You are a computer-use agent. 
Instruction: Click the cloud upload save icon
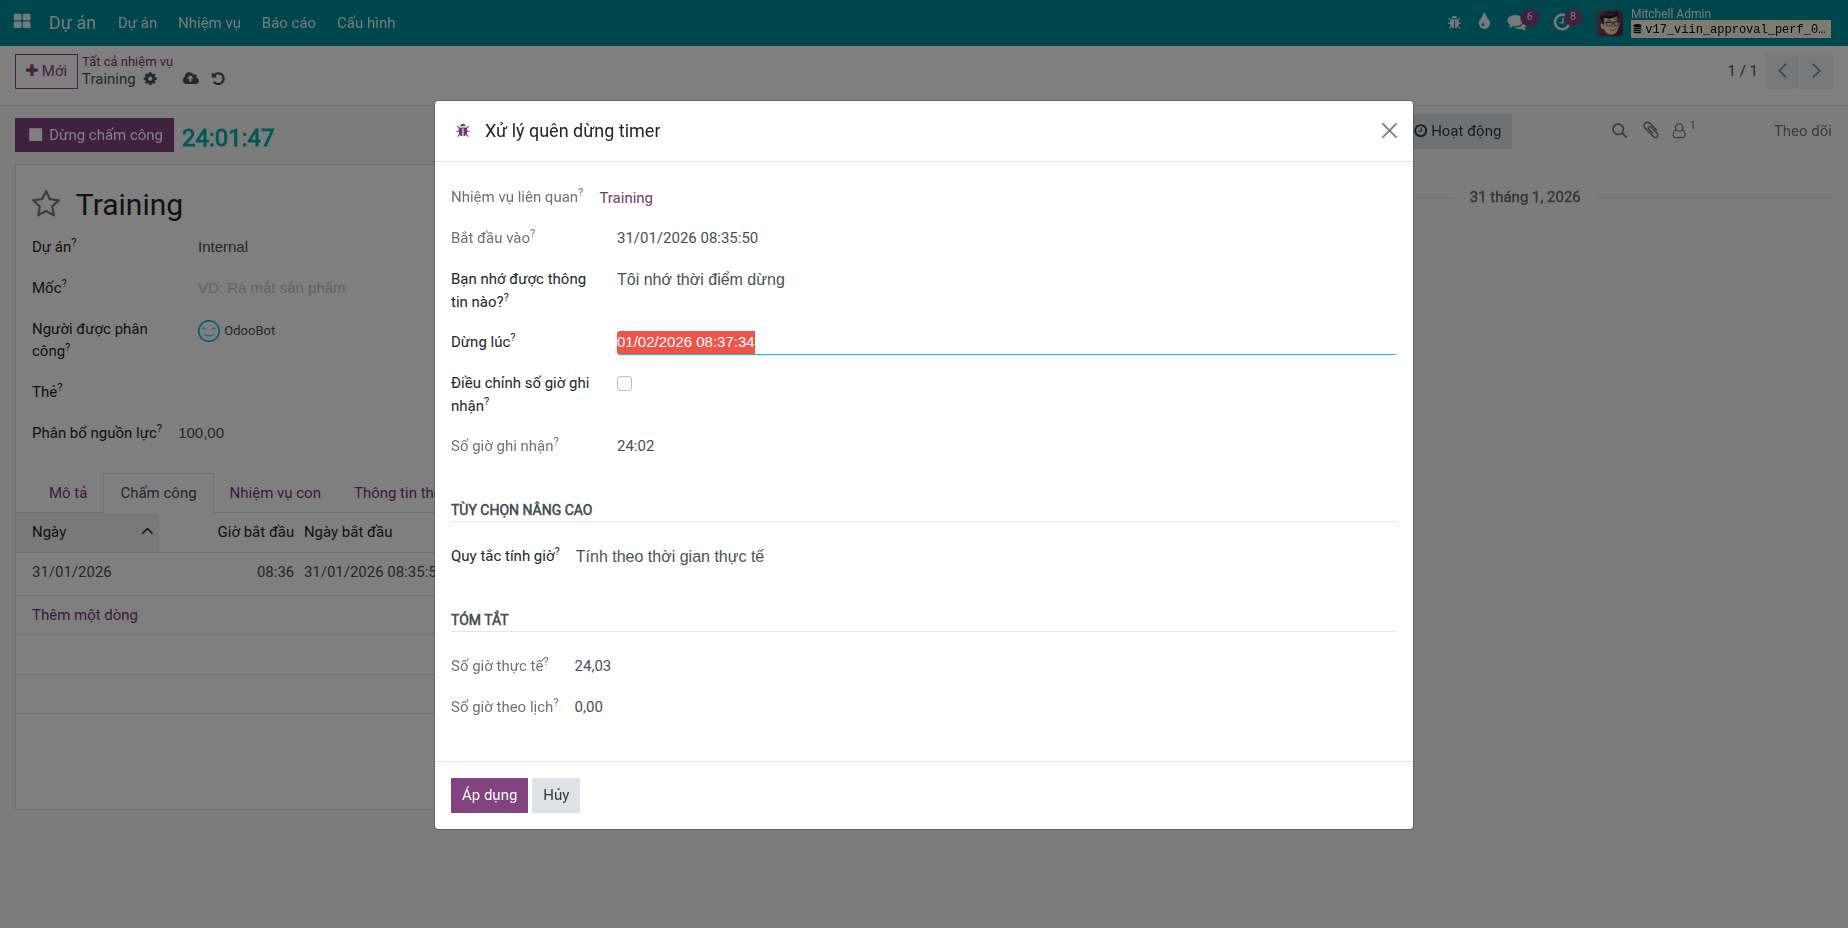coord(190,79)
